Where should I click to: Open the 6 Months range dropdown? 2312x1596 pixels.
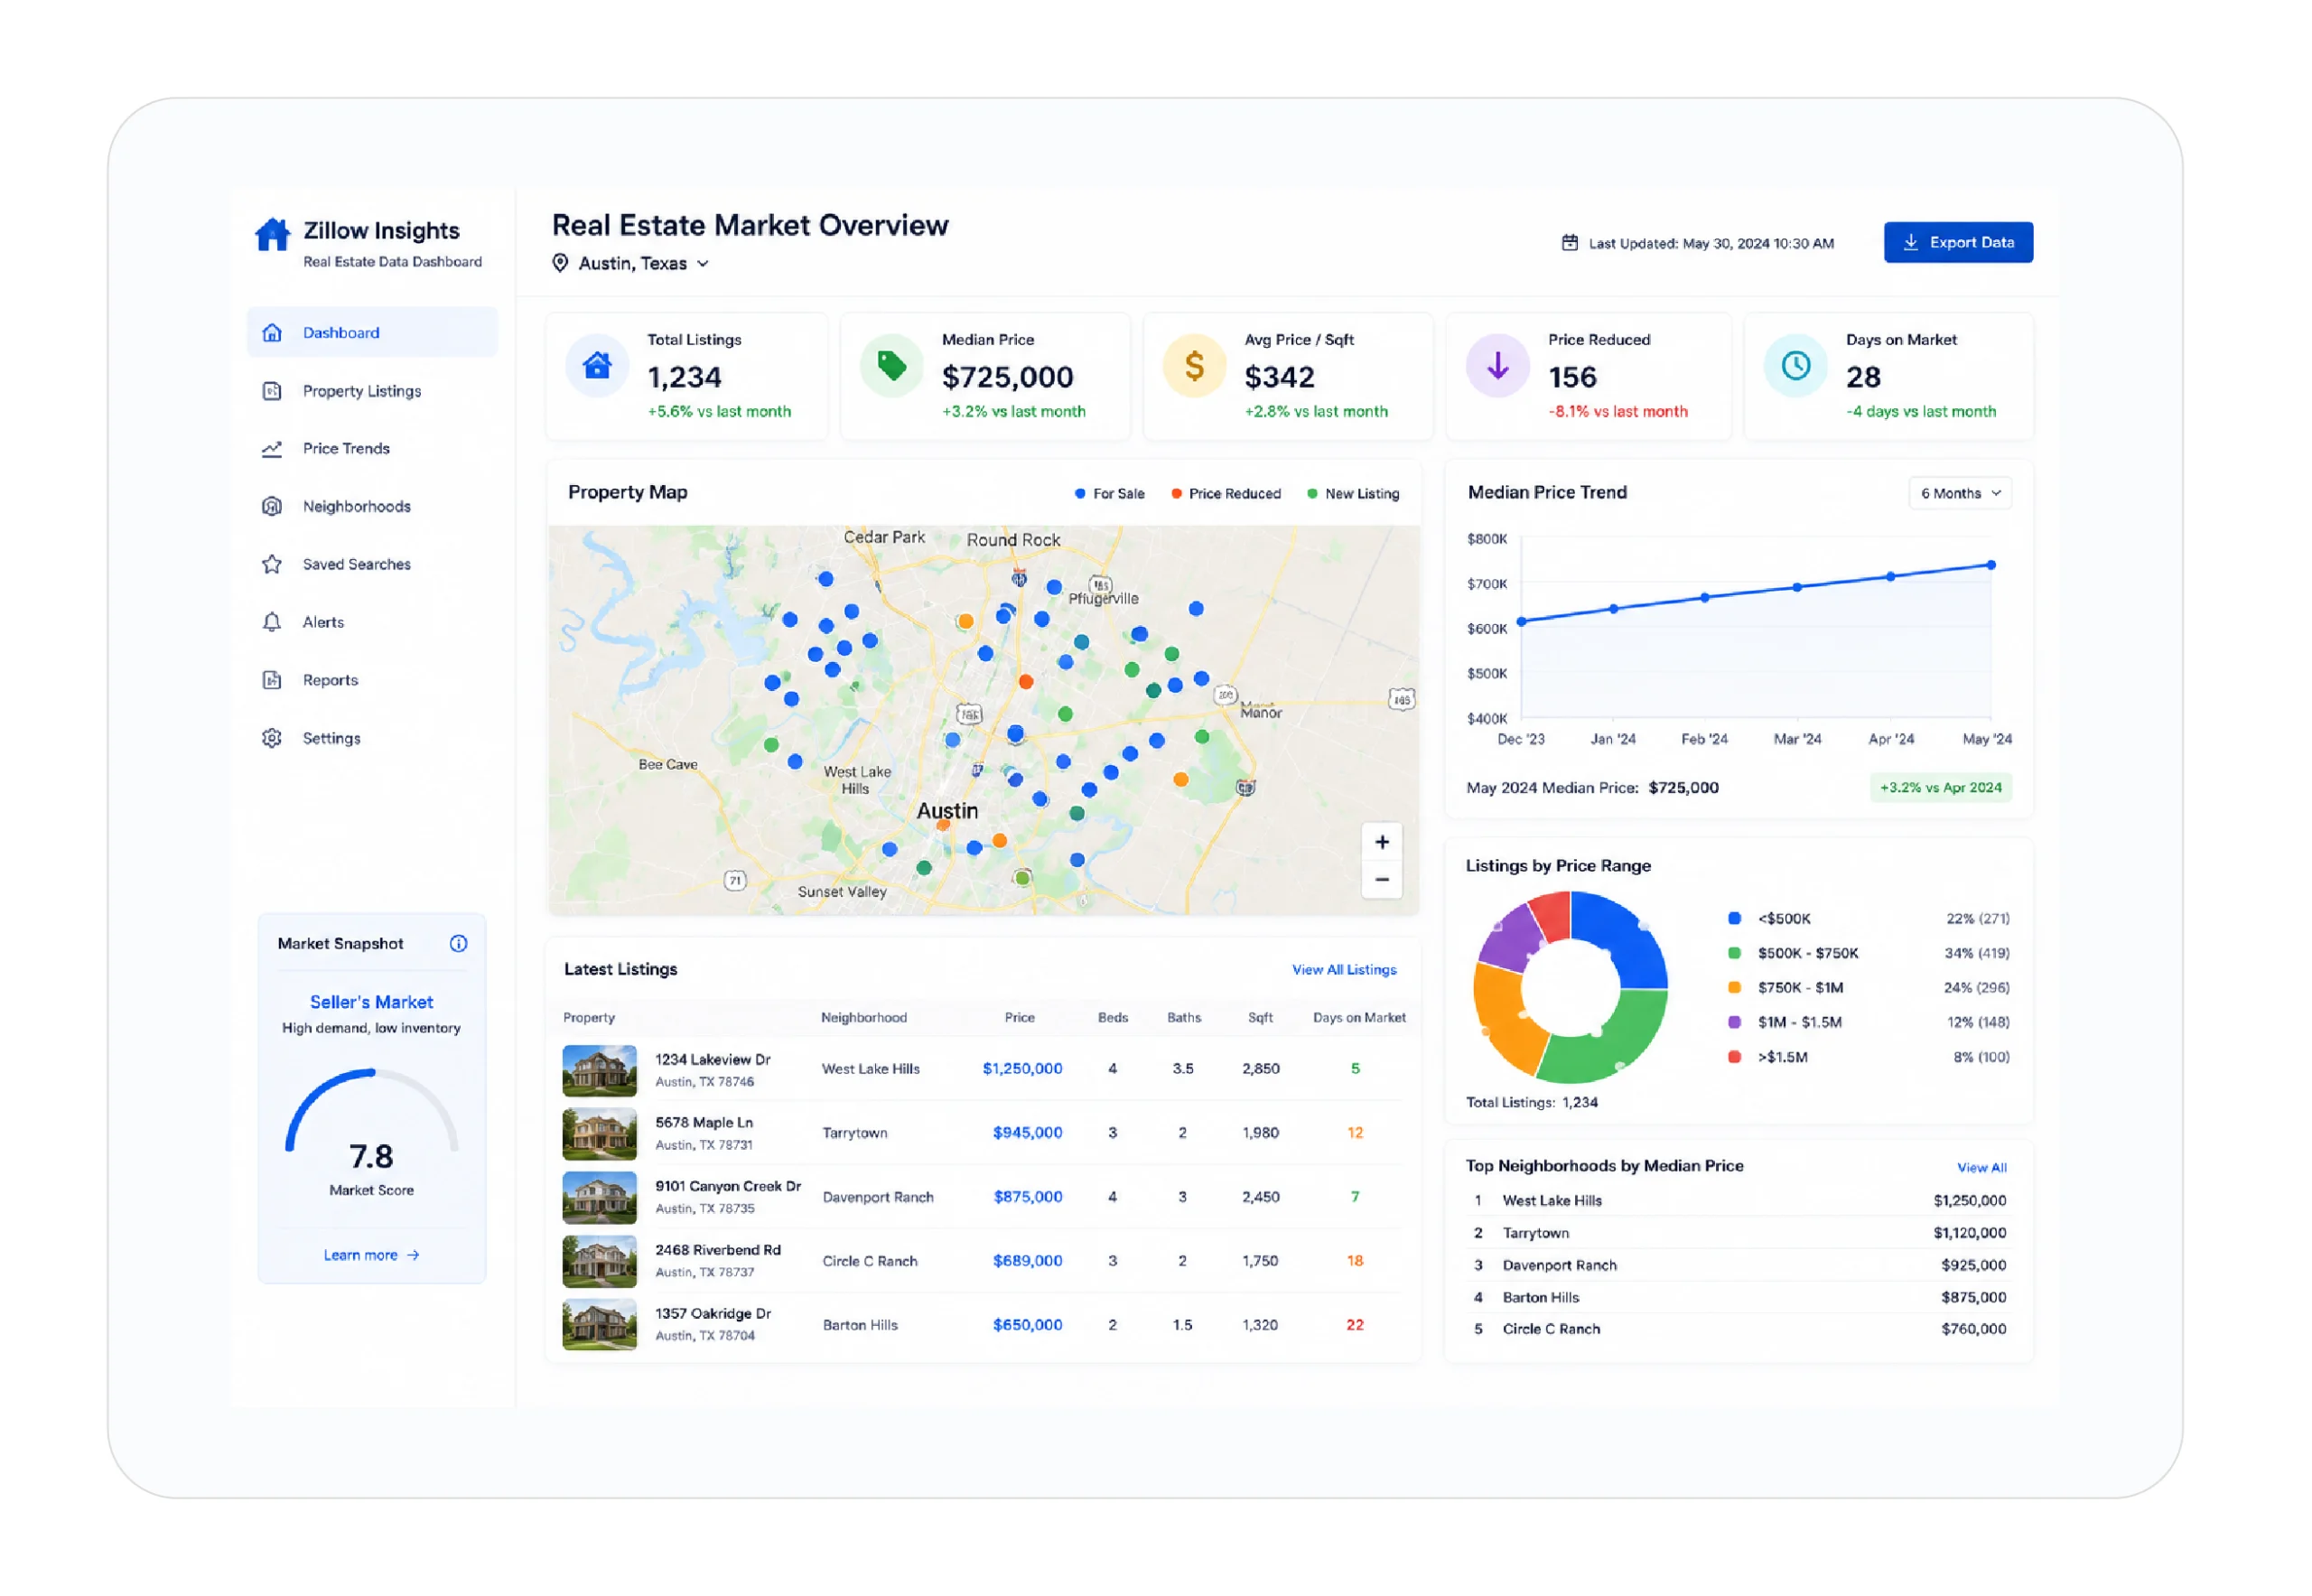click(x=1962, y=494)
